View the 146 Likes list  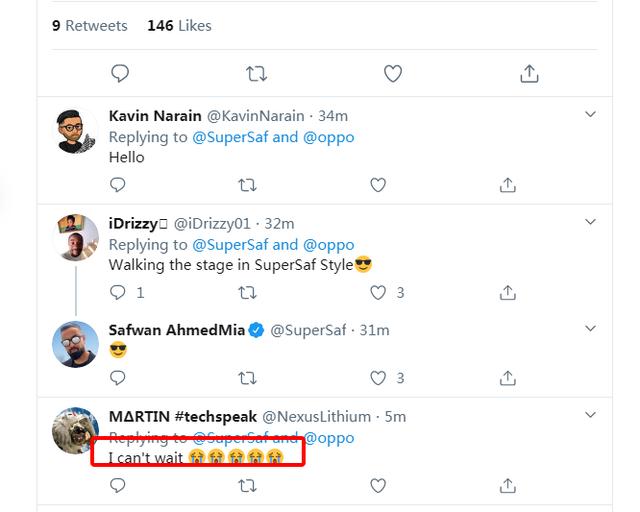[x=179, y=25]
